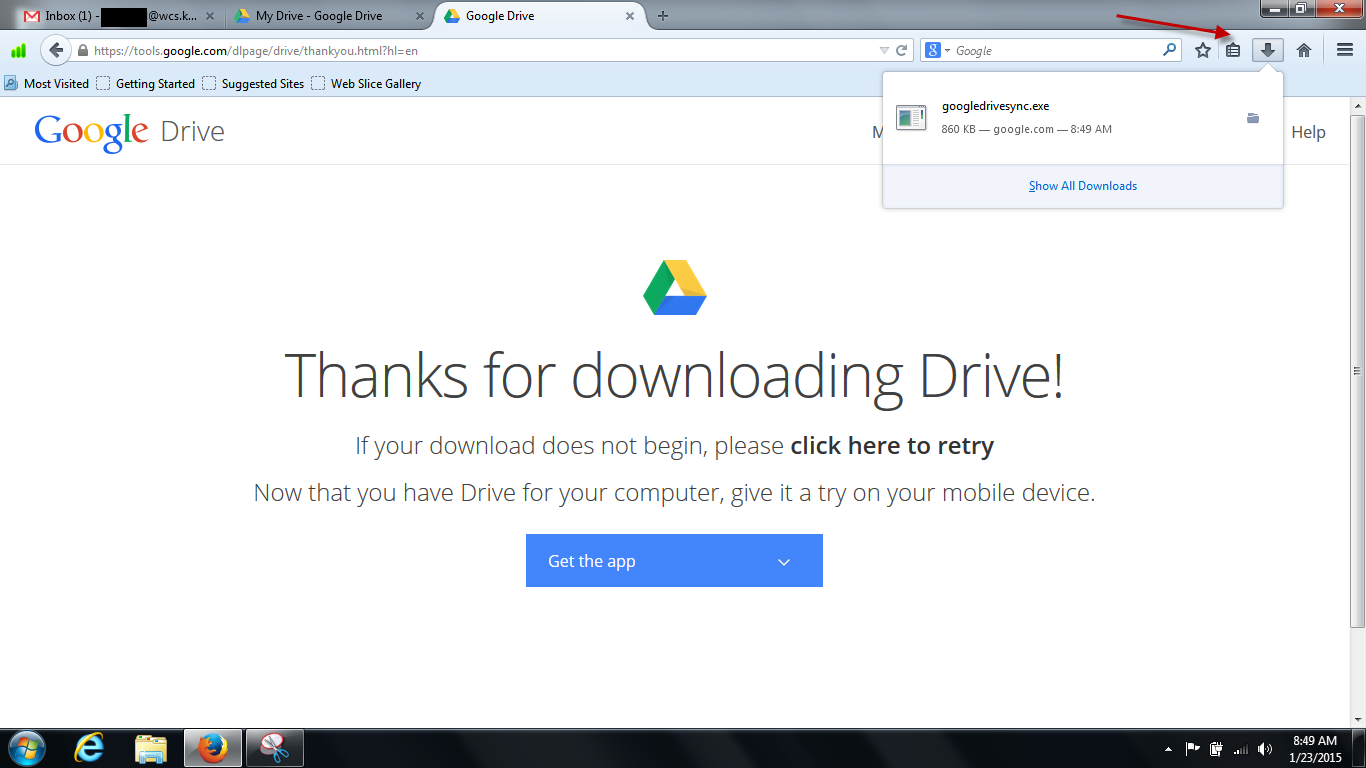The image size is (1366, 768).
Task: Open the googledrivesync.exe download entry
Action: coord(1083,118)
